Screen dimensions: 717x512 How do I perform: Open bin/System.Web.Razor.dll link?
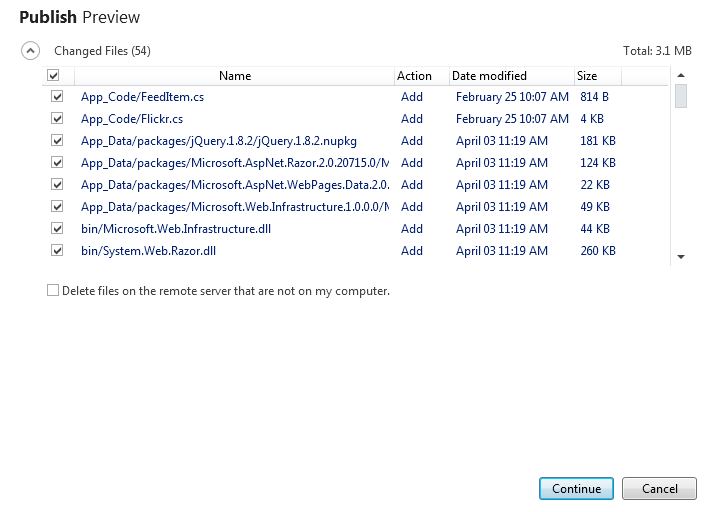148,251
